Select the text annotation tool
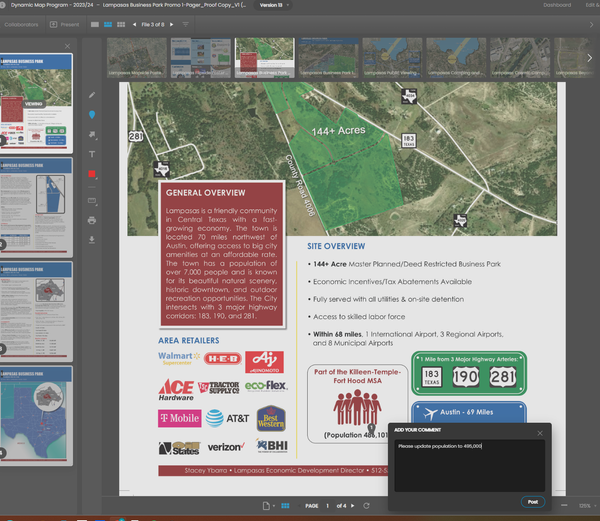Viewport: 600px width, 521px height. (92, 154)
